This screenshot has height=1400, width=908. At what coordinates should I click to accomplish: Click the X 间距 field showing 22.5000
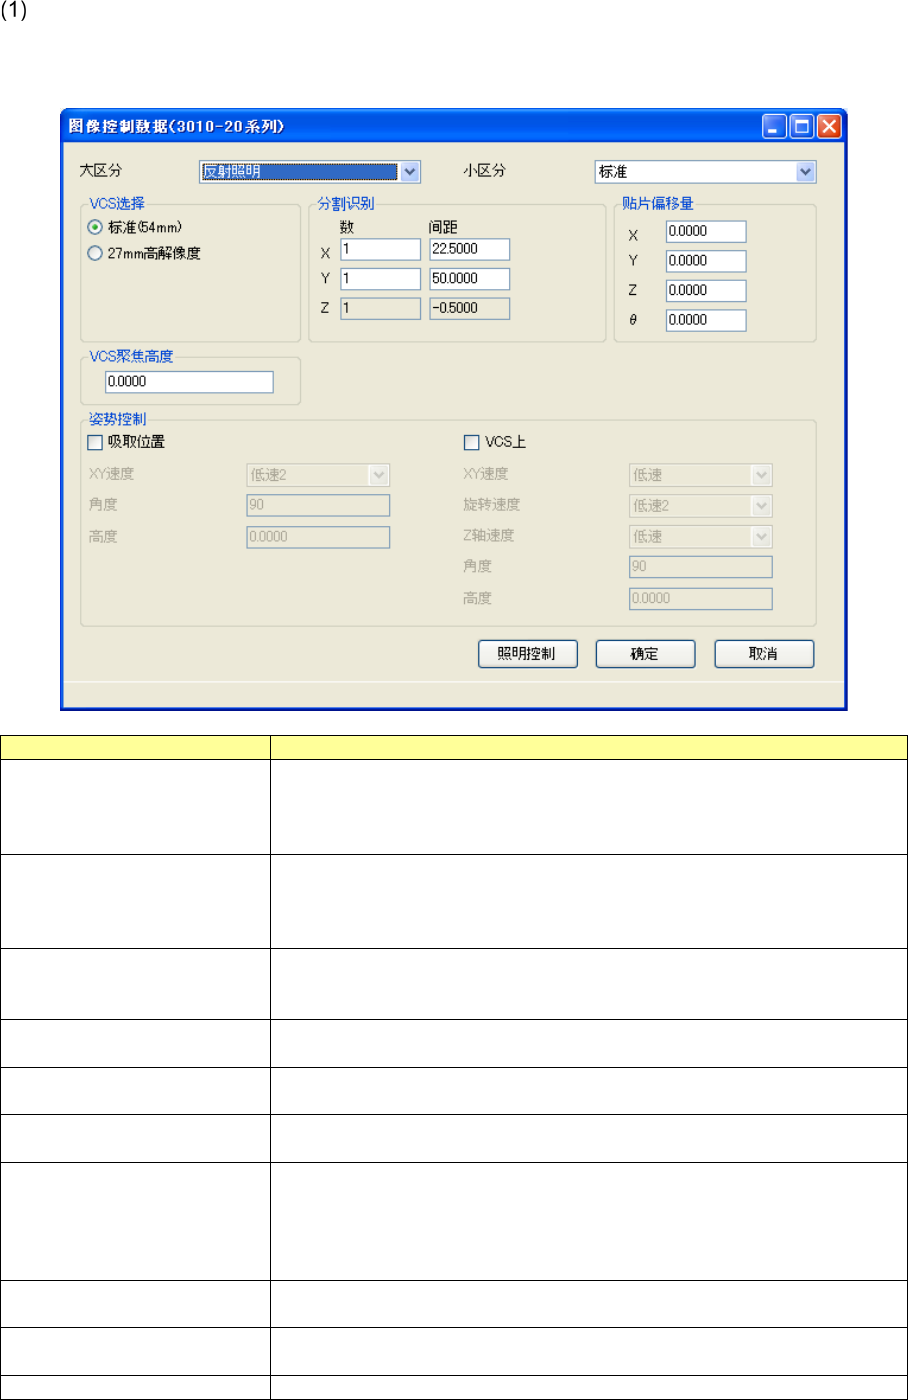pos(470,249)
